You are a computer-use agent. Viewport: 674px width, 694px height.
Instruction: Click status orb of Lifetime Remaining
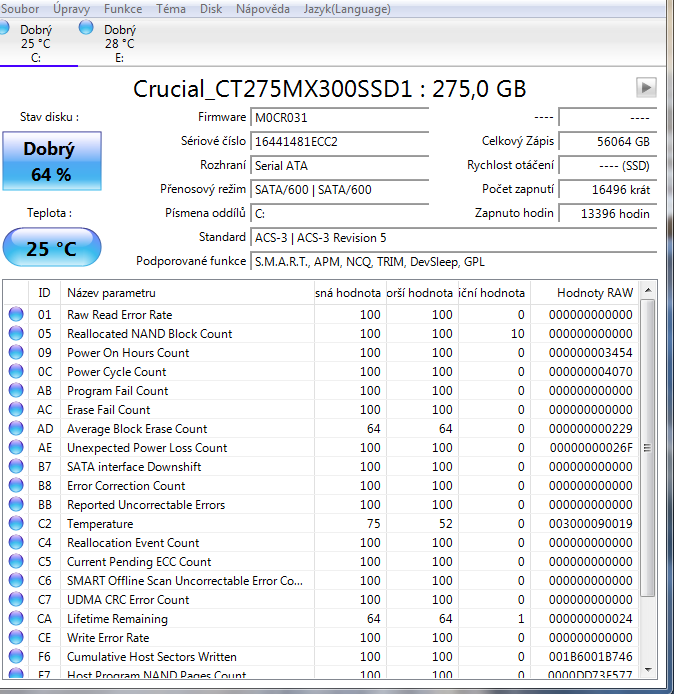(16, 618)
